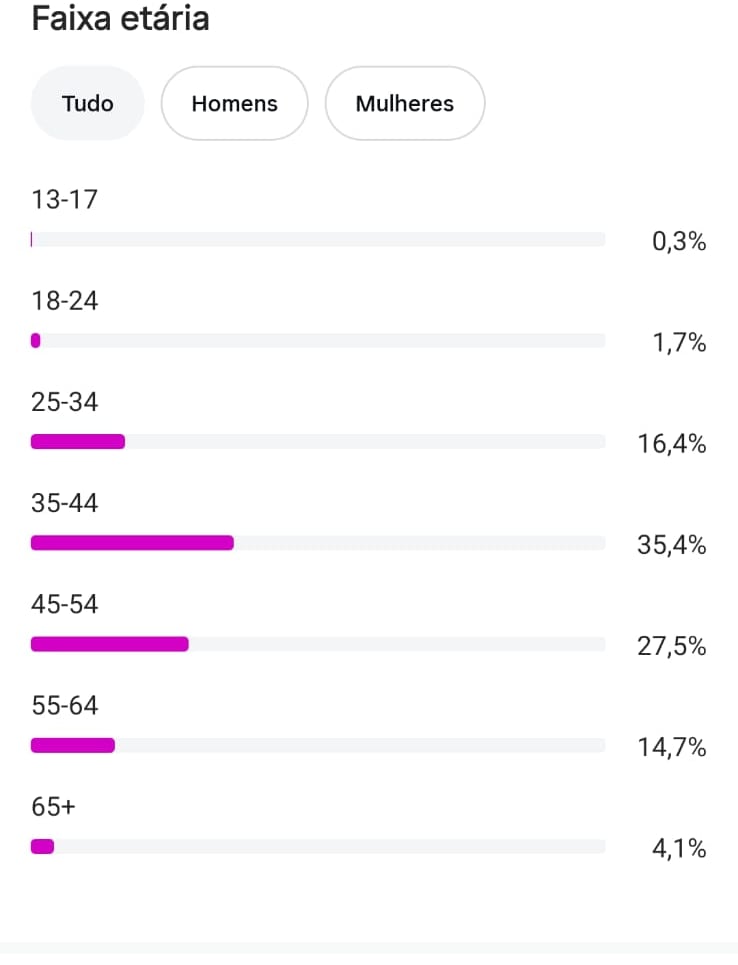Click the 18-24 age label

[x=65, y=301]
